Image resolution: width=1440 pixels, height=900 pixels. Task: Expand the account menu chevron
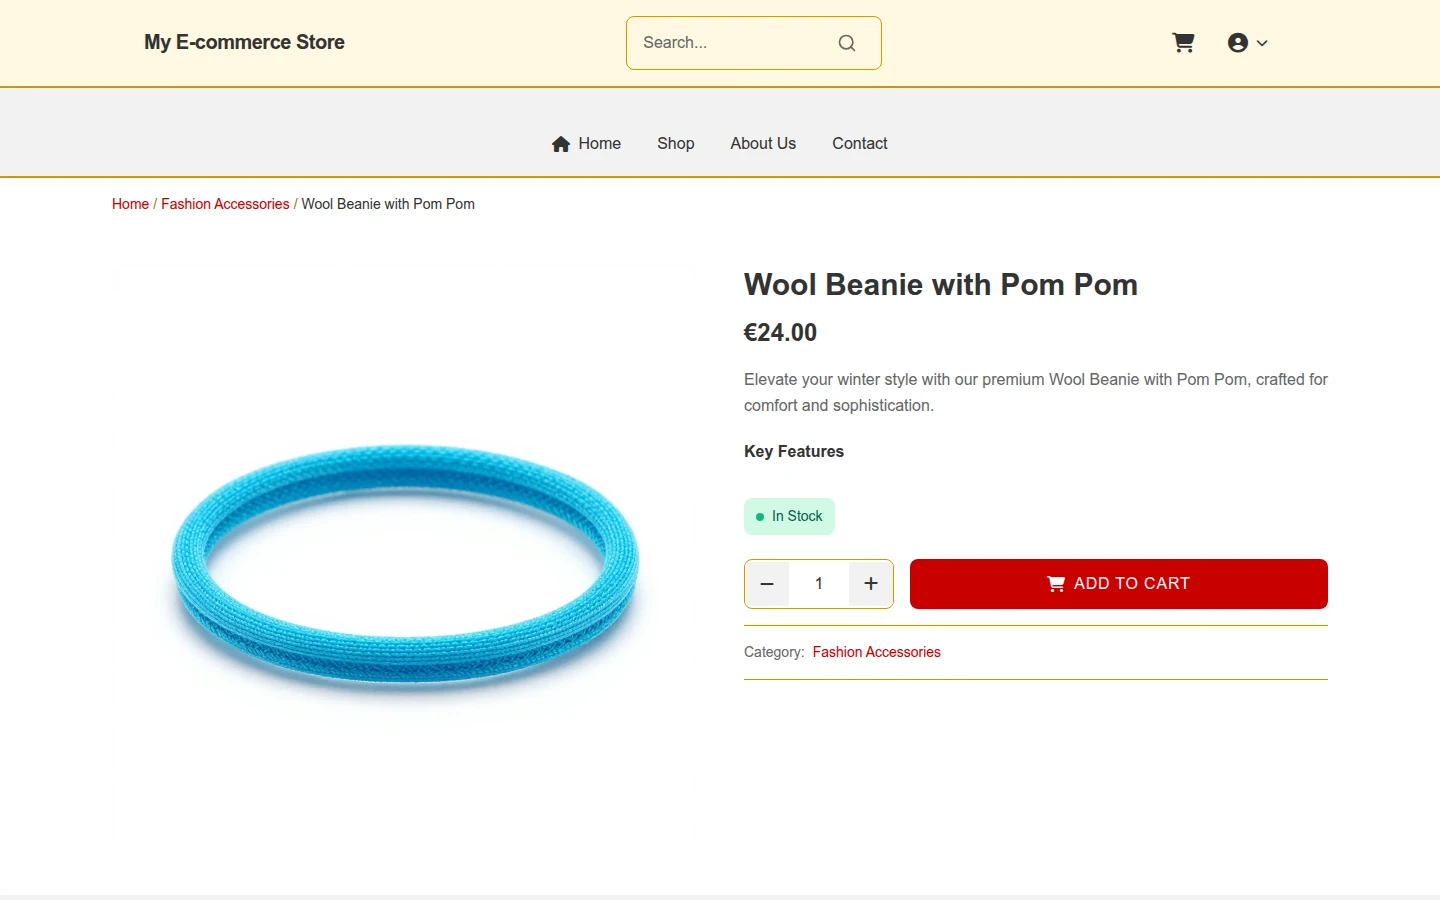(x=1262, y=43)
